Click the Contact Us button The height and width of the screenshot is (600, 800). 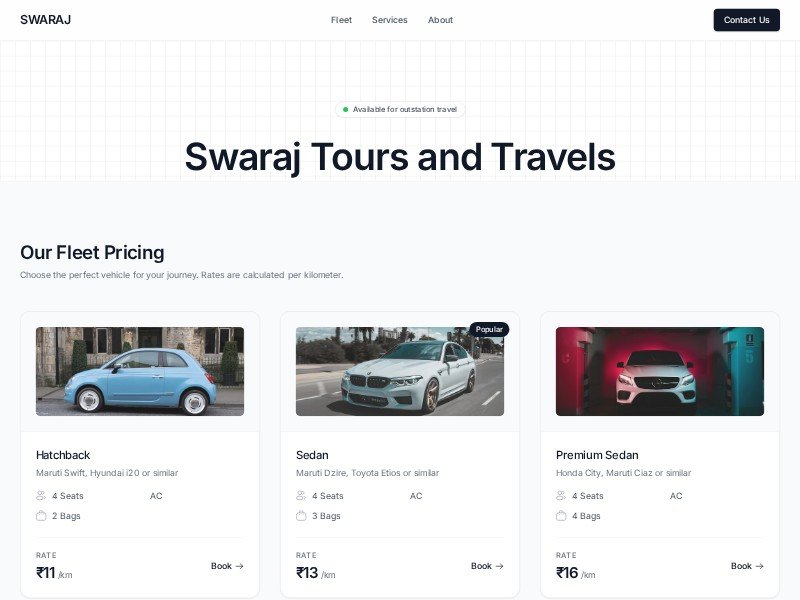(x=746, y=20)
